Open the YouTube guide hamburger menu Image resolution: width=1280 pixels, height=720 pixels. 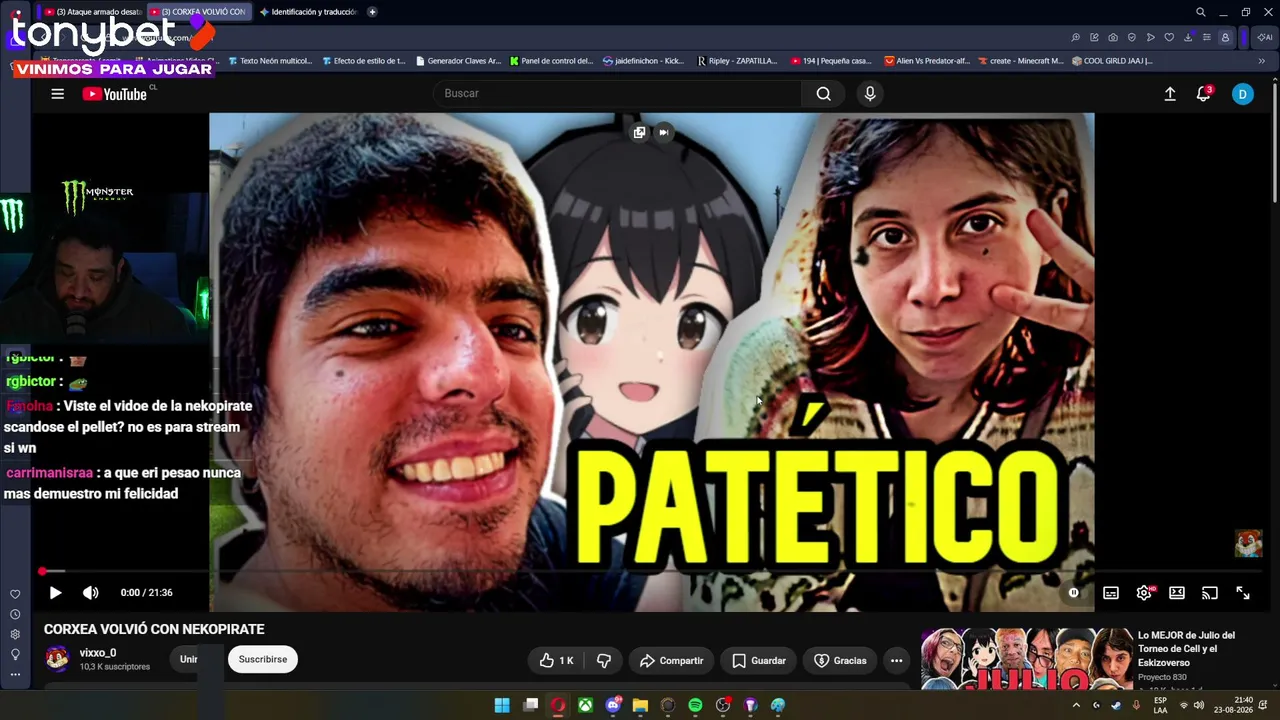[57, 94]
